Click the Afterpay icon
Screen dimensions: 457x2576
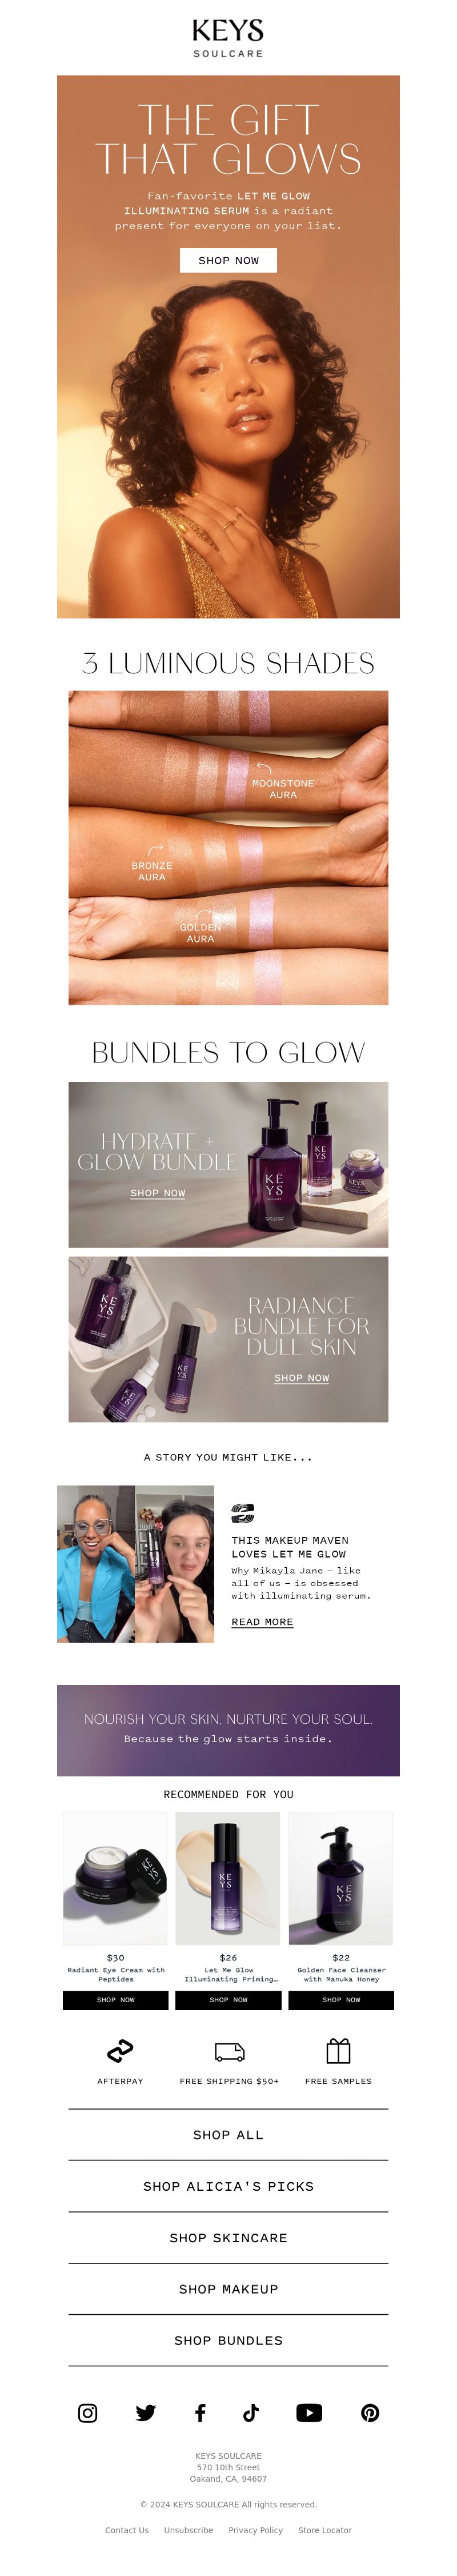120,2051
